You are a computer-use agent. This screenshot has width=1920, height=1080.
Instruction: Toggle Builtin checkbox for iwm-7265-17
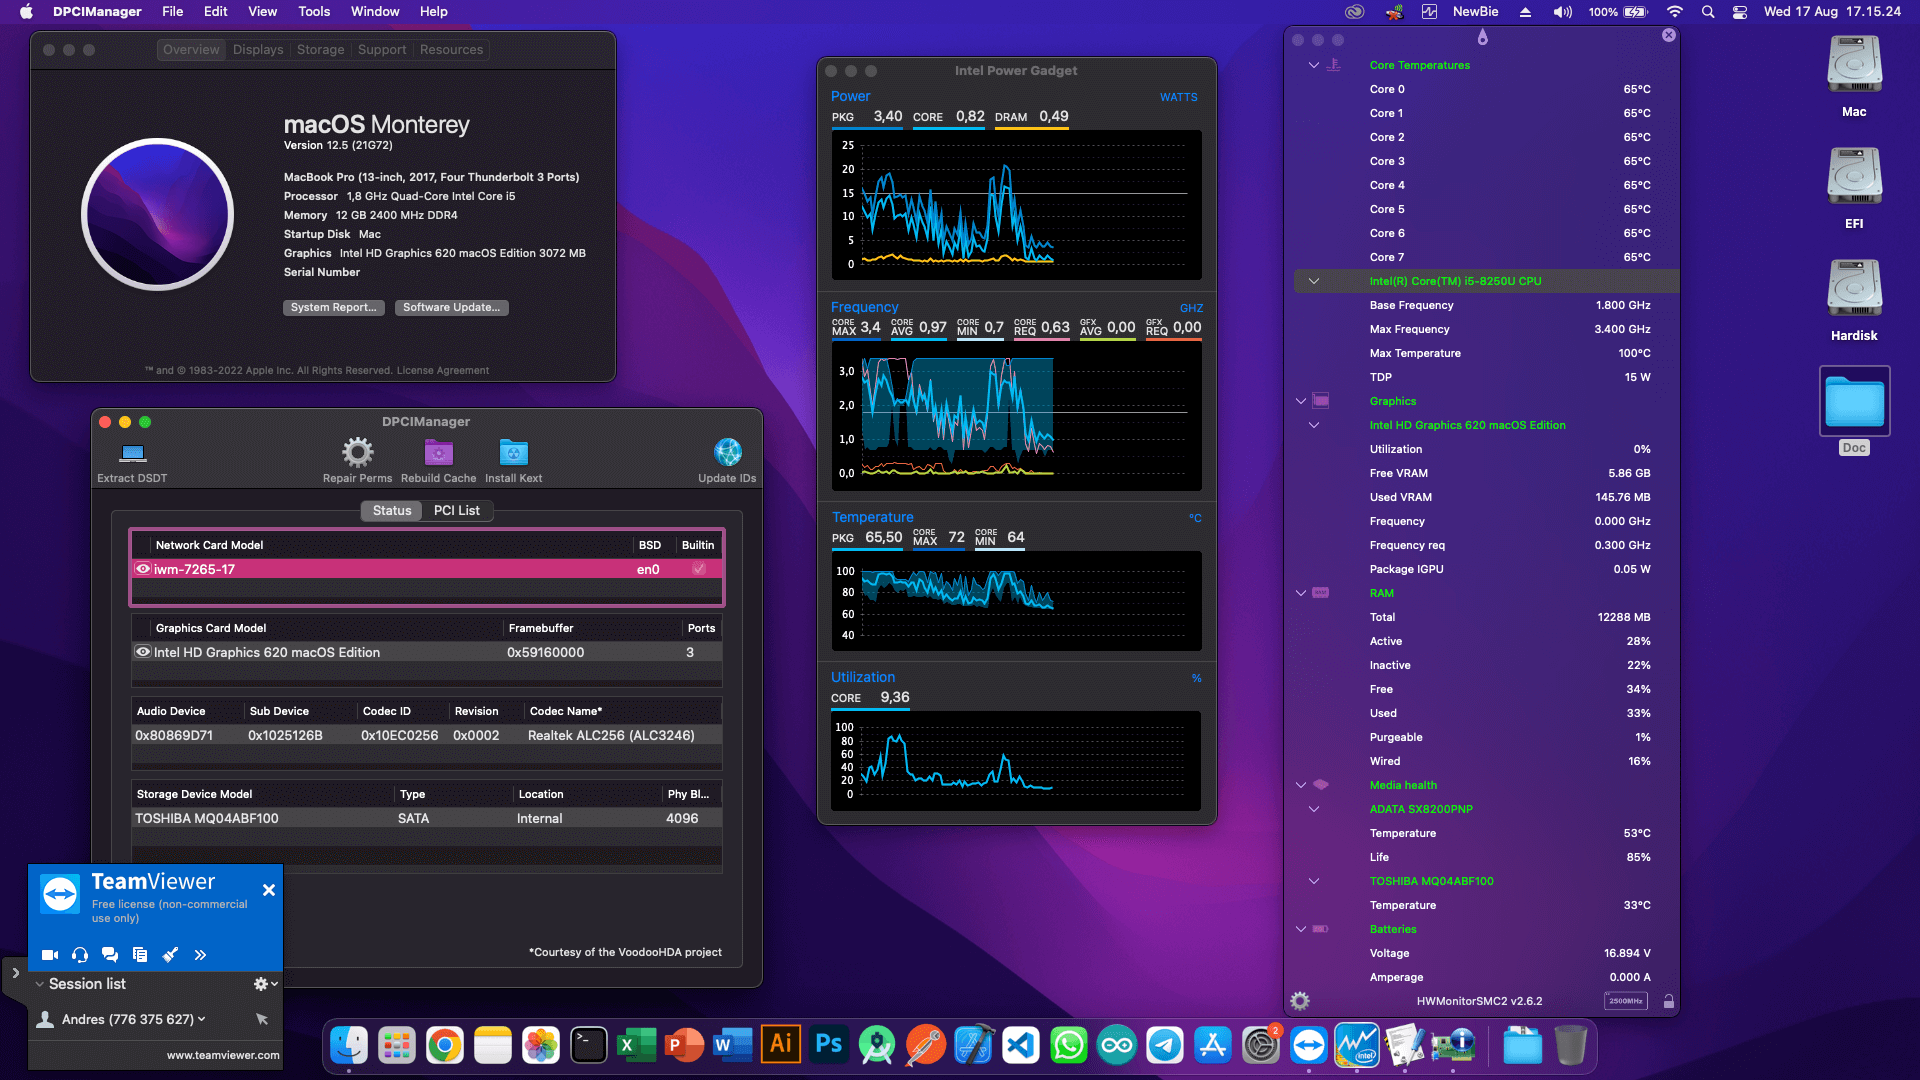tap(699, 569)
